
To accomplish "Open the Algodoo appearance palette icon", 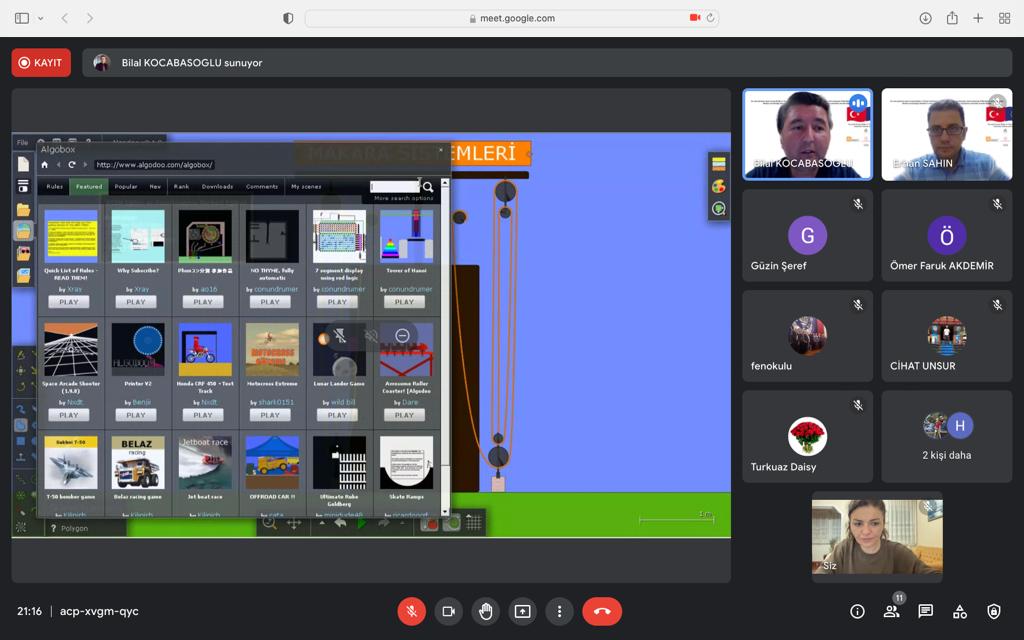I will [x=718, y=187].
